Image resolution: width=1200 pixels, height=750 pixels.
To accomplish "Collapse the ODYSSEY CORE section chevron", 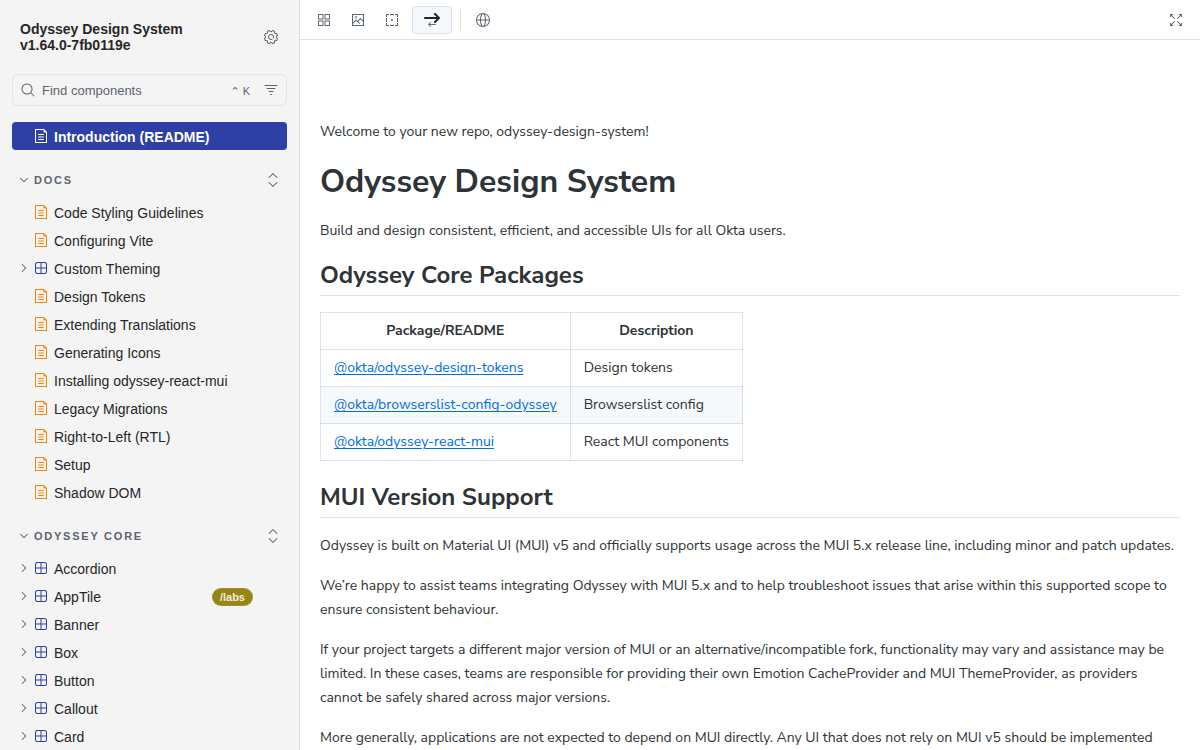I will pyautogui.click(x=24, y=536).
